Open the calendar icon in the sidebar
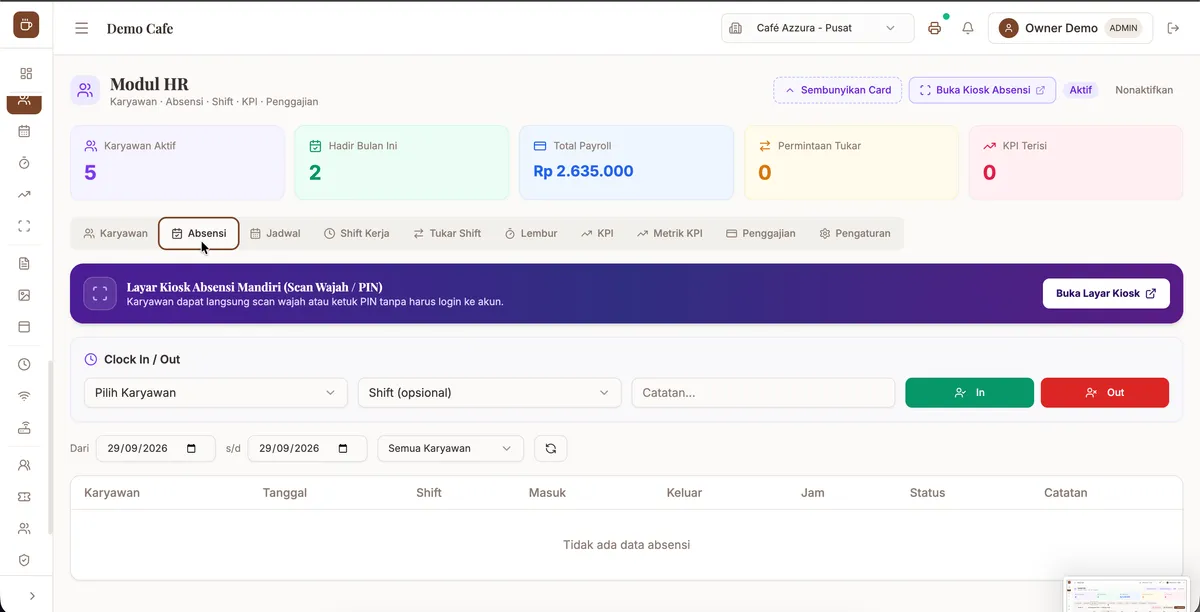The height and width of the screenshot is (612, 1200). (x=25, y=131)
